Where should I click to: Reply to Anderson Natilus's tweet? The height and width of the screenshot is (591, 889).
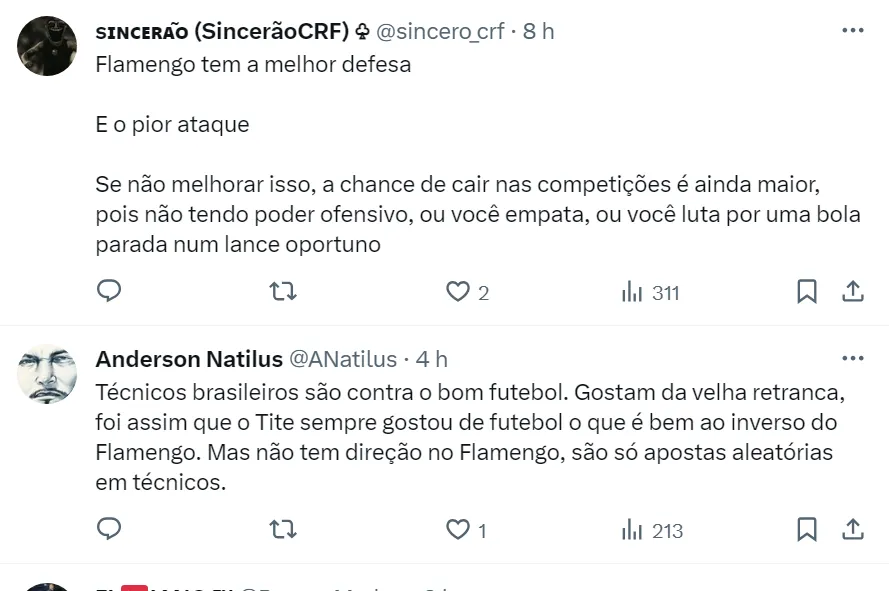(109, 529)
